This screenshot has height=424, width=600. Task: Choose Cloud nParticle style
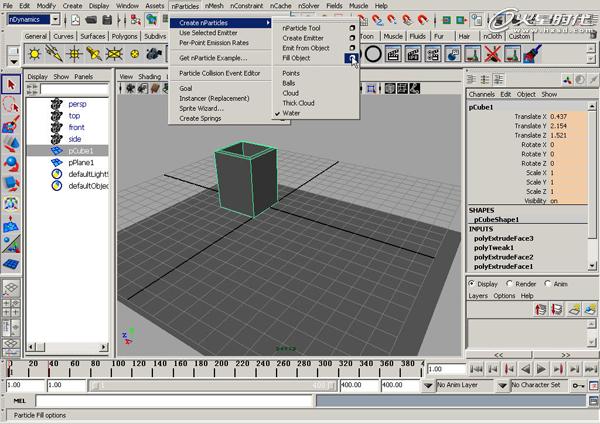pos(290,93)
